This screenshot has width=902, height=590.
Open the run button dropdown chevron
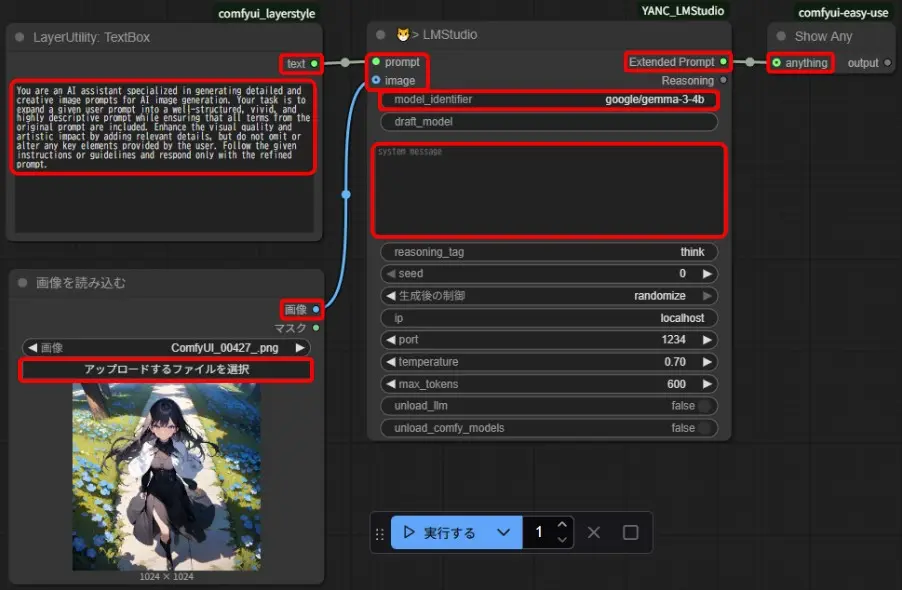coord(503,532)
